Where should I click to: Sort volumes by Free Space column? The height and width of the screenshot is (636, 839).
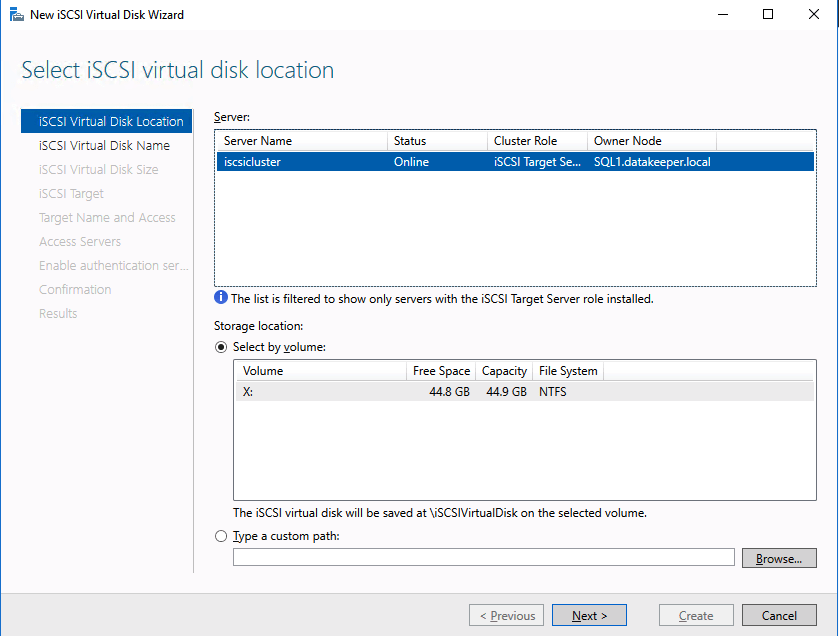440,371
